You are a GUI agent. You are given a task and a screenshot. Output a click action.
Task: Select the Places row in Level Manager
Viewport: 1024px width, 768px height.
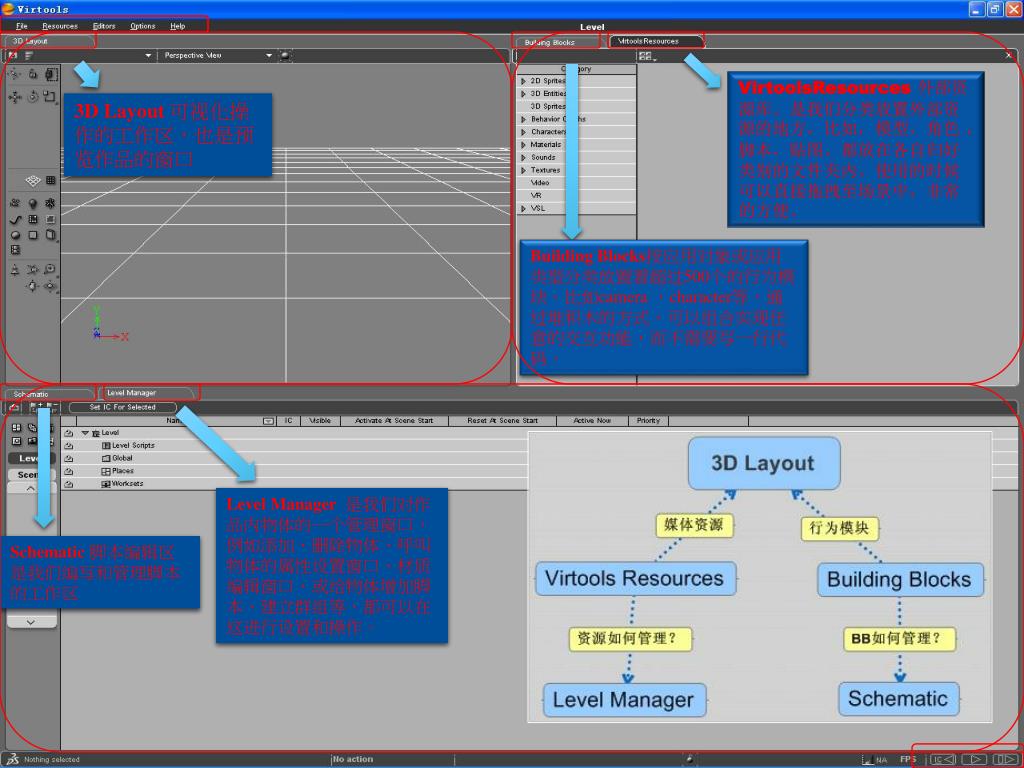coord(118,471)
